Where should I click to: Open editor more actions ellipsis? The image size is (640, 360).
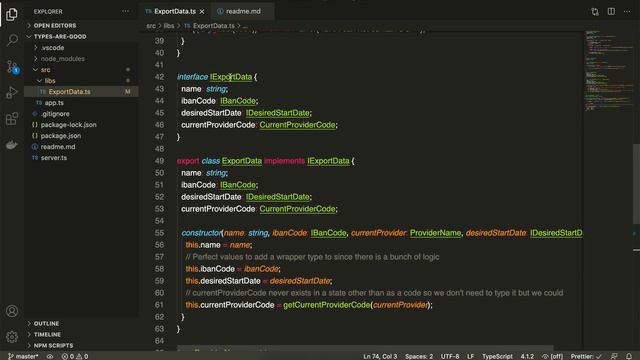pos(627,11)
